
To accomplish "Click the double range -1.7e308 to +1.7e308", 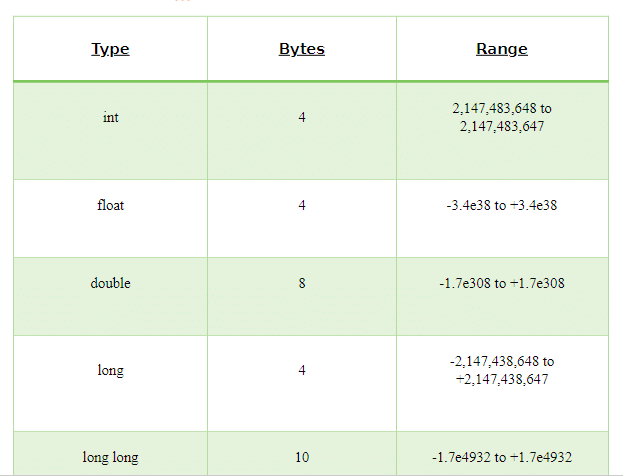I will coord(502,283).
